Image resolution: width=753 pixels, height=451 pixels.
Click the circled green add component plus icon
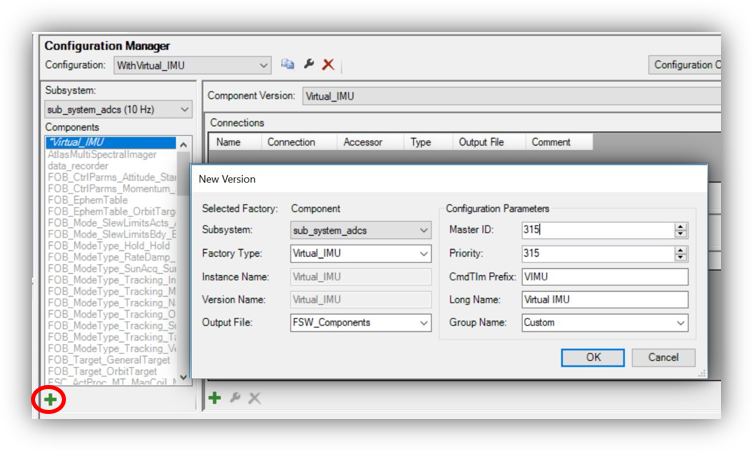coord(50,400)
